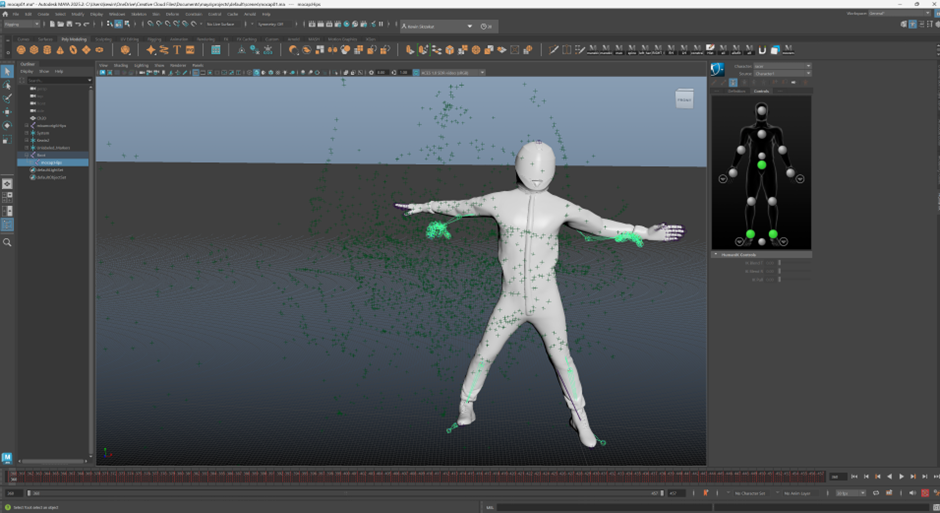Image resolution: width=940 pixels, height=513 pixels.
Task: Click the FRONT view cube
Action: (x=684, y=99)
